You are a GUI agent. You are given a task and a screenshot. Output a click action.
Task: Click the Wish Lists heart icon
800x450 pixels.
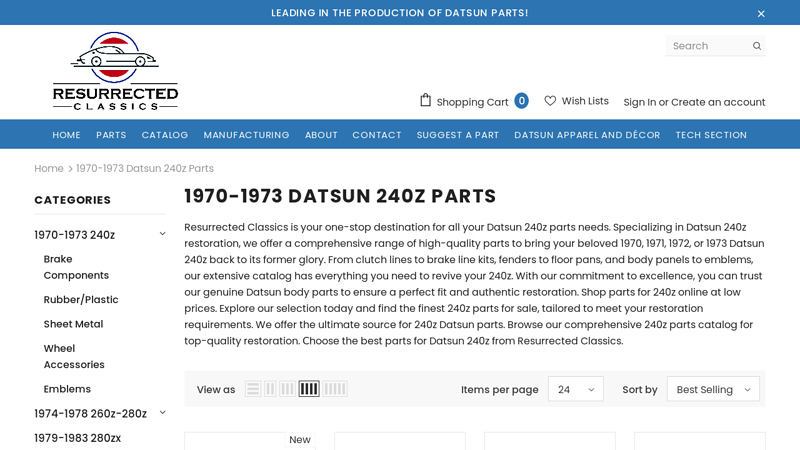[550, 101]
